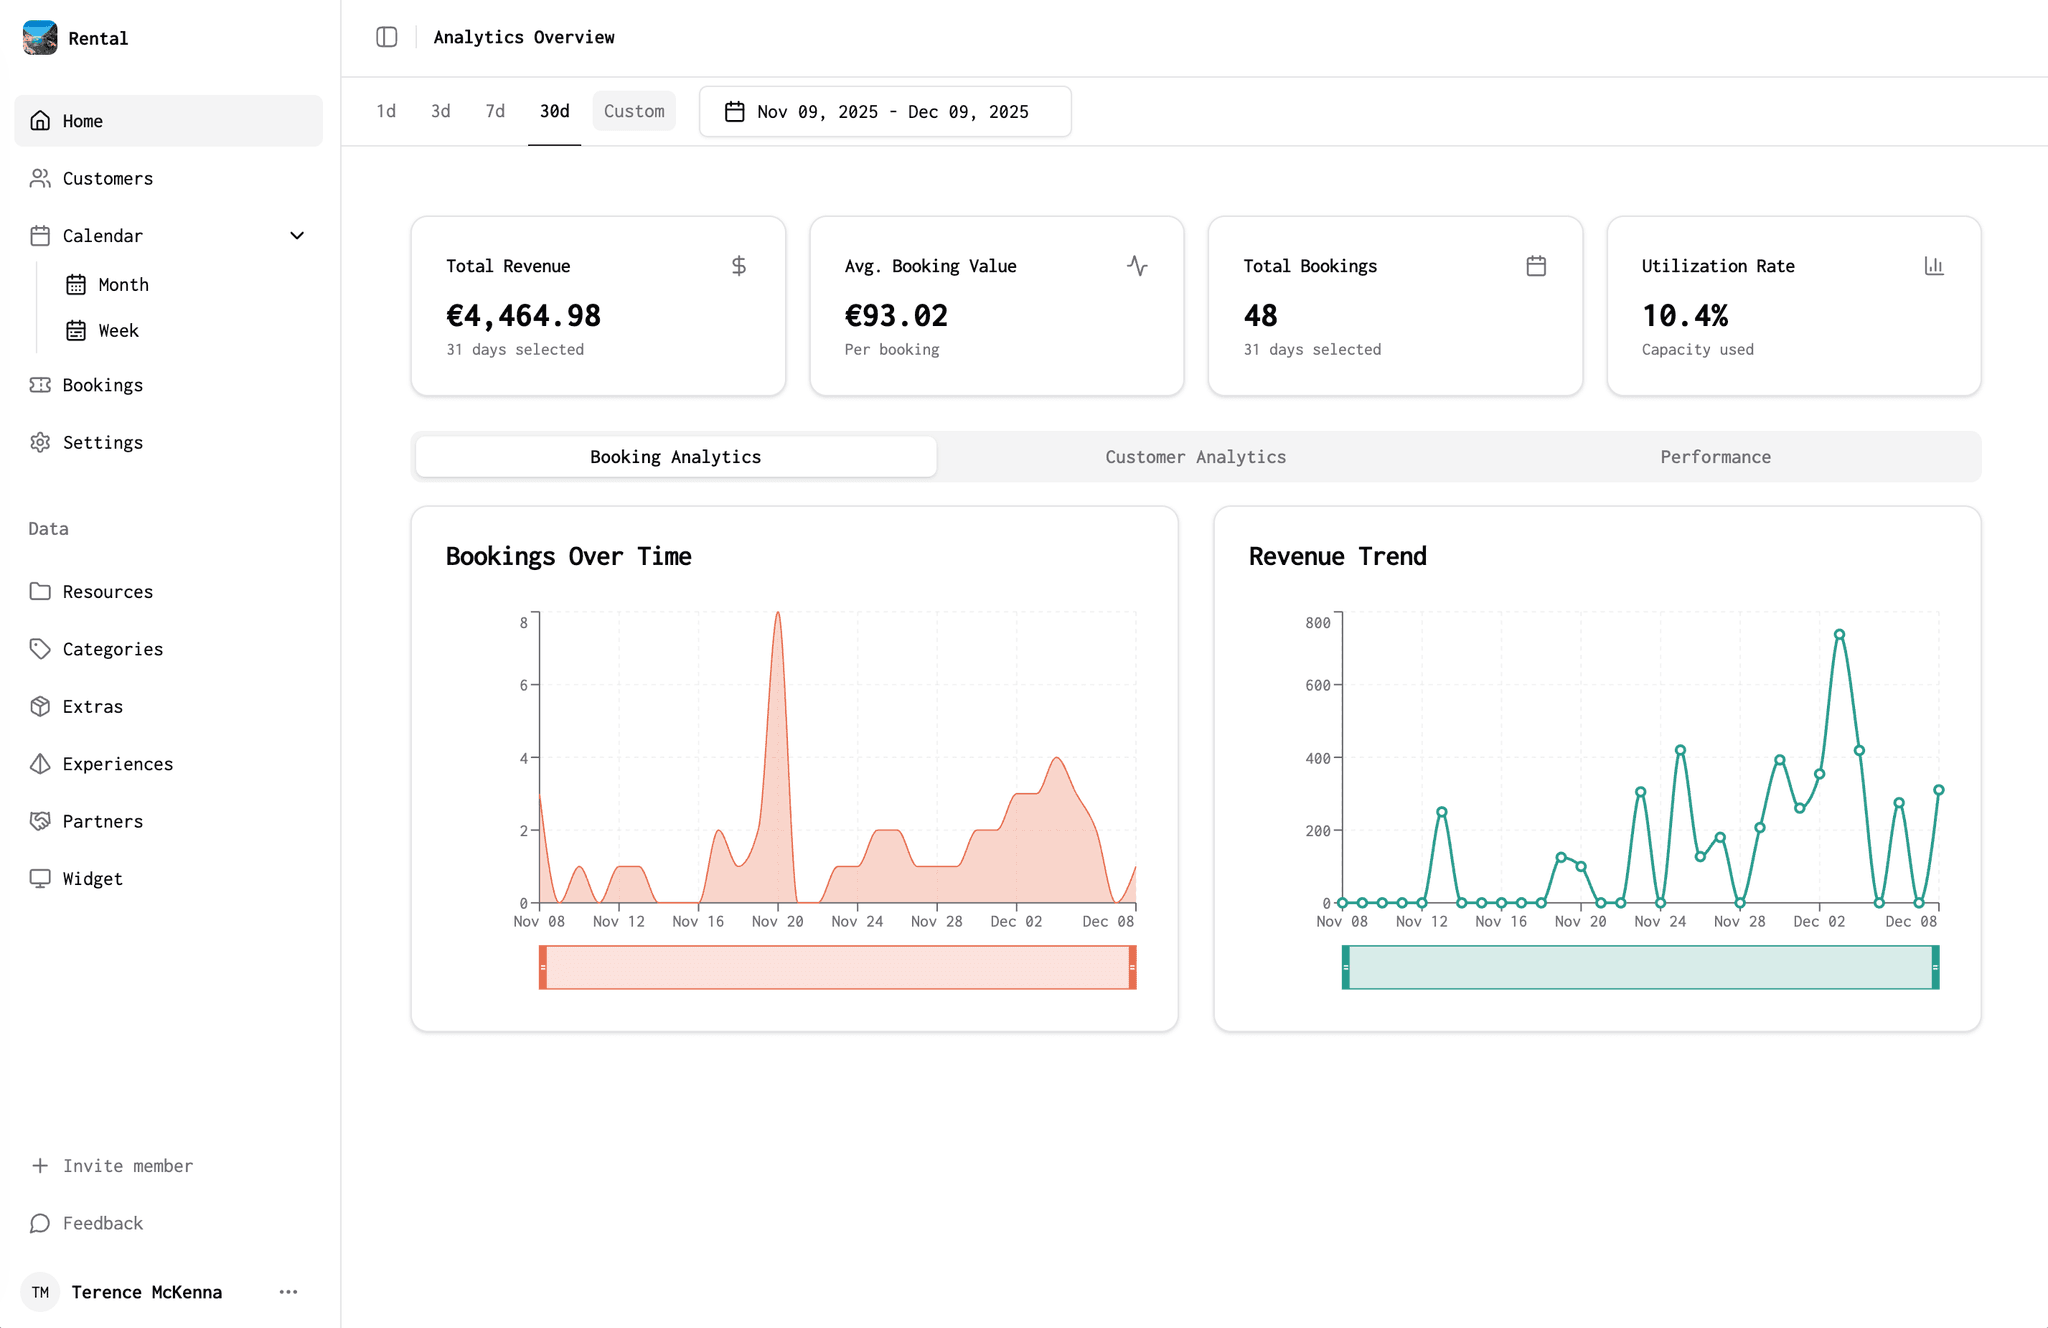Select the Custom range option
Screen dimensions: 2048x1328
[634, 111]
